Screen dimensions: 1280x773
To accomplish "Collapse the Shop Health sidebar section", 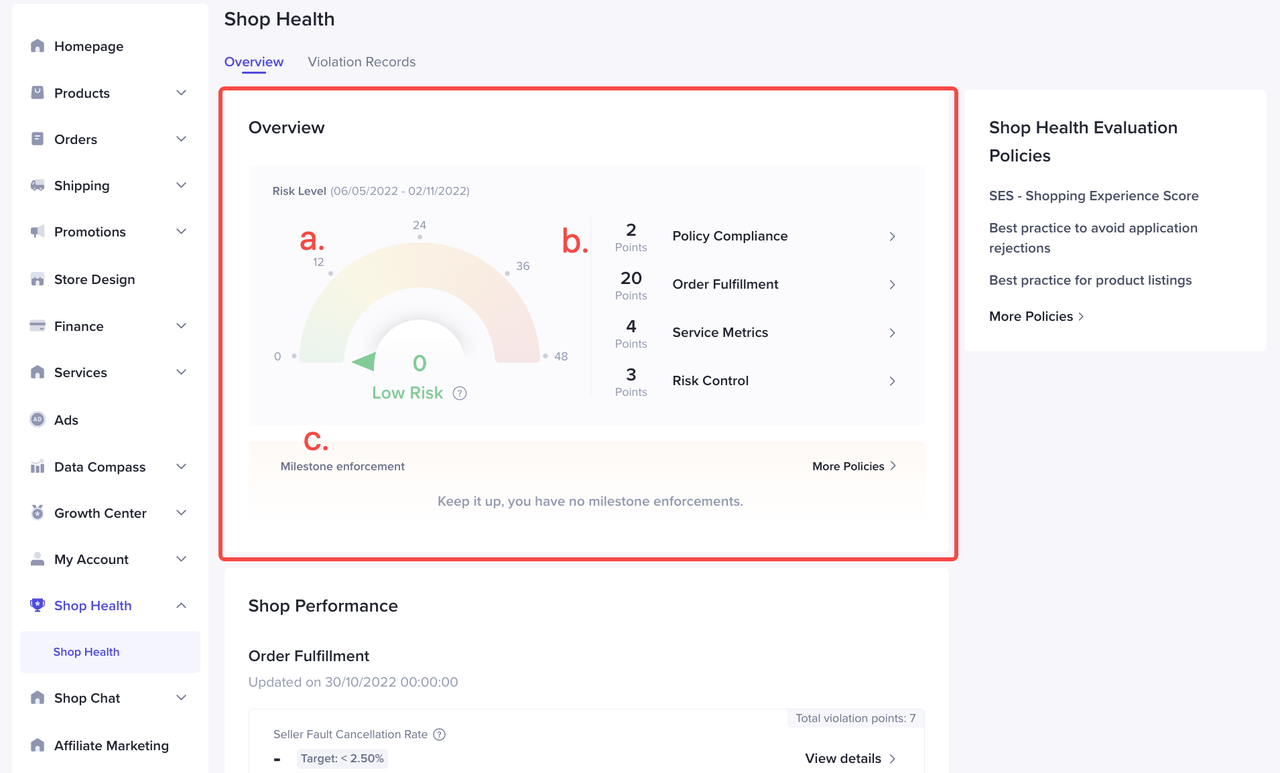I will coord(181,605).
